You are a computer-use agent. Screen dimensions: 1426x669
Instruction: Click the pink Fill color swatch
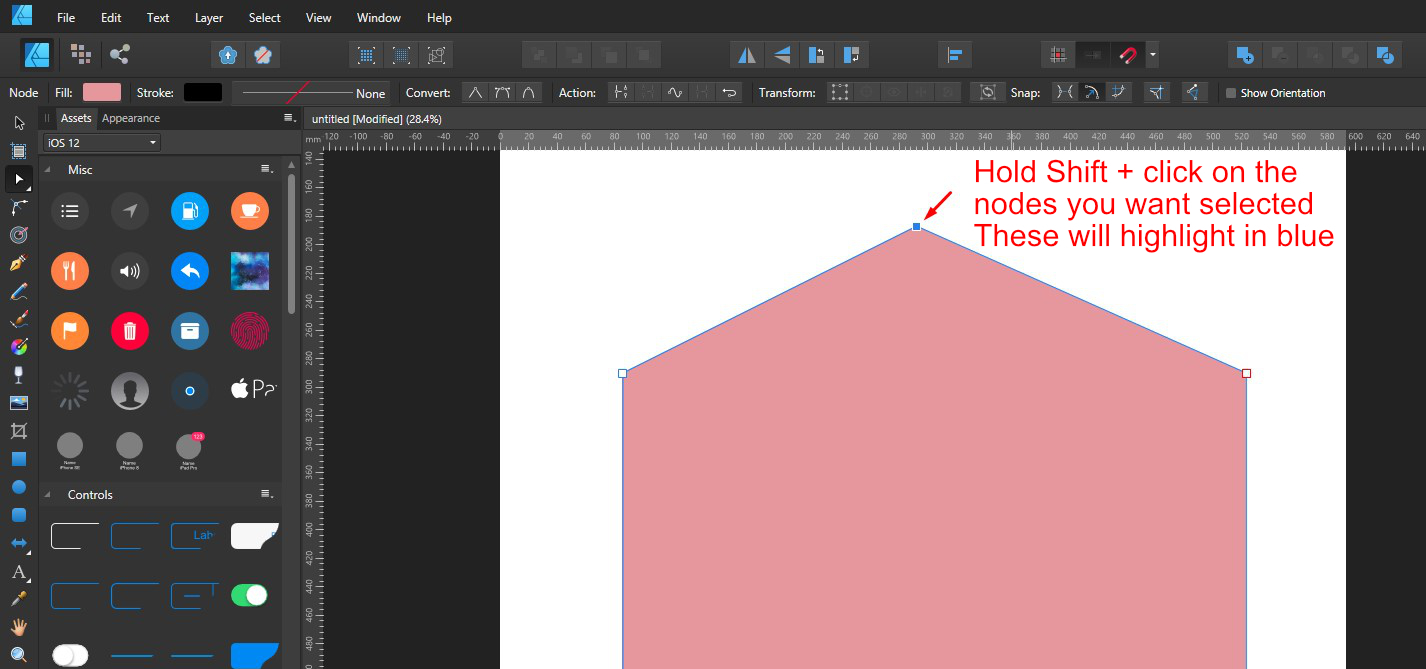[x=102, y=92]
